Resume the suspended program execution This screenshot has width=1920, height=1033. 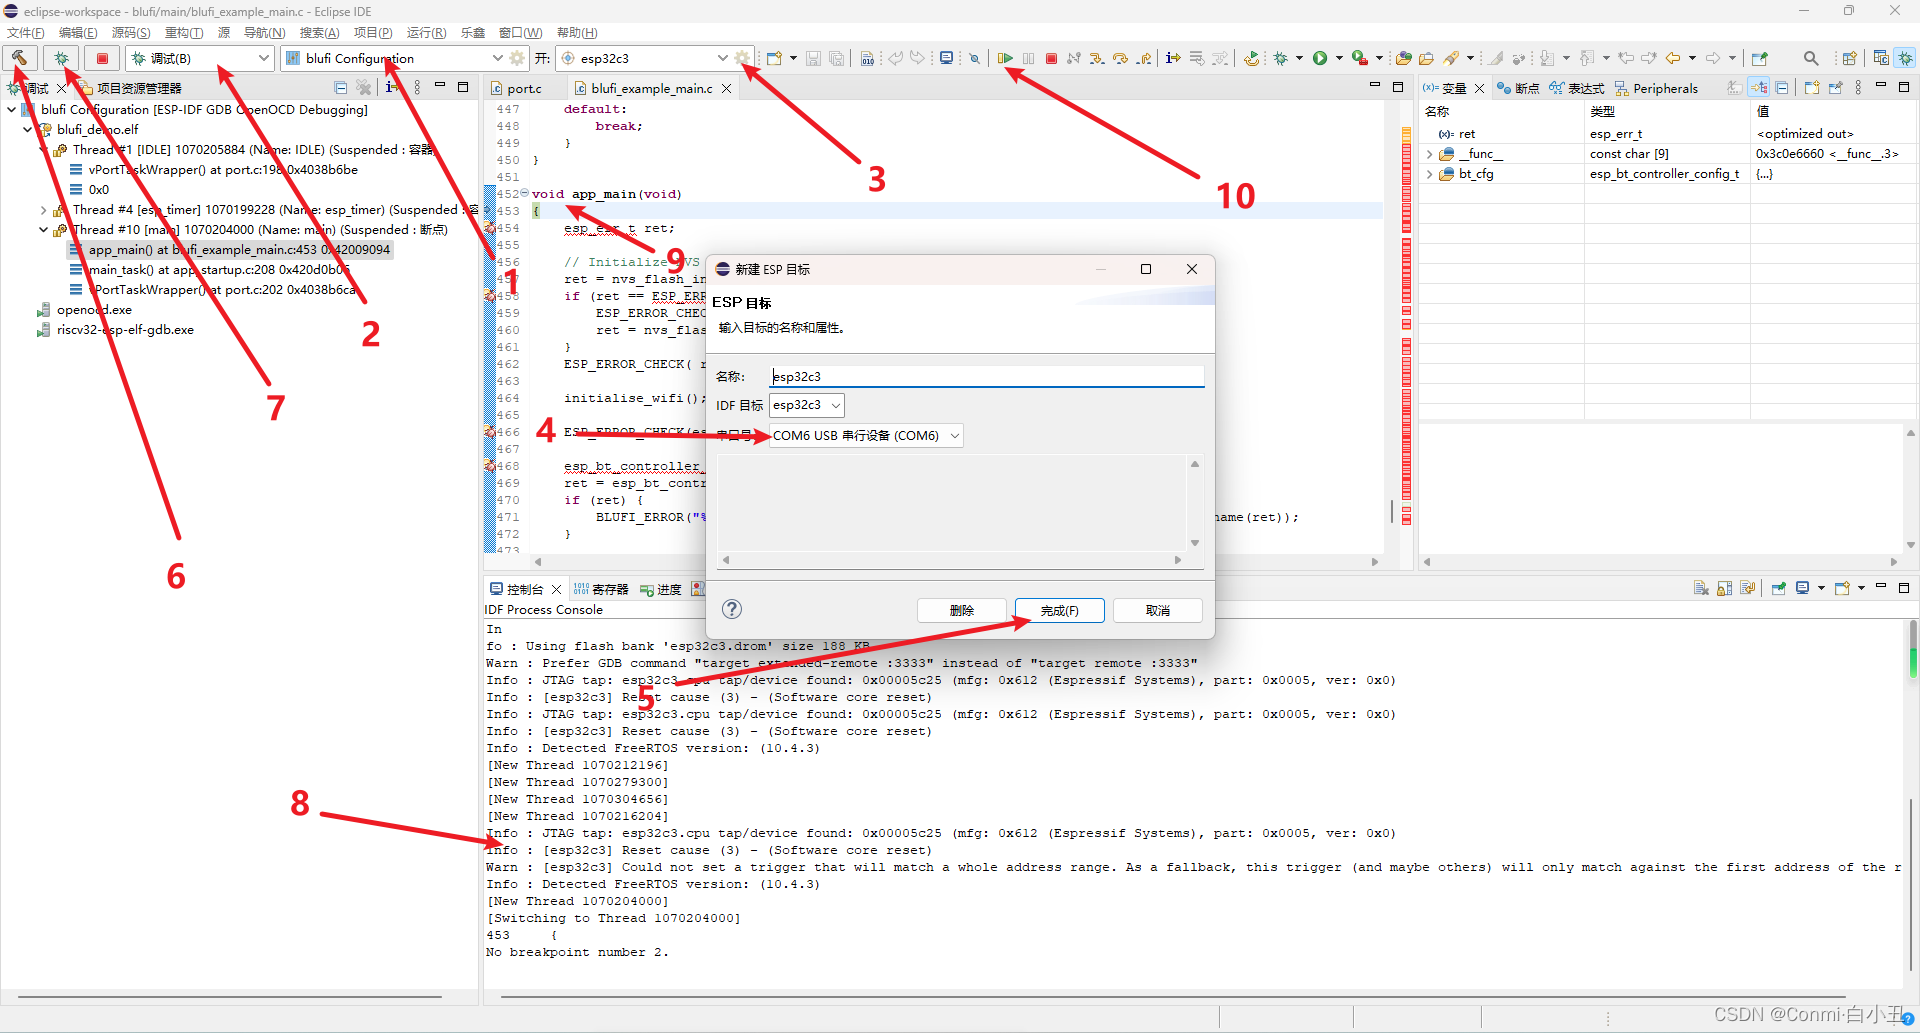click(x=1006, y=57)
